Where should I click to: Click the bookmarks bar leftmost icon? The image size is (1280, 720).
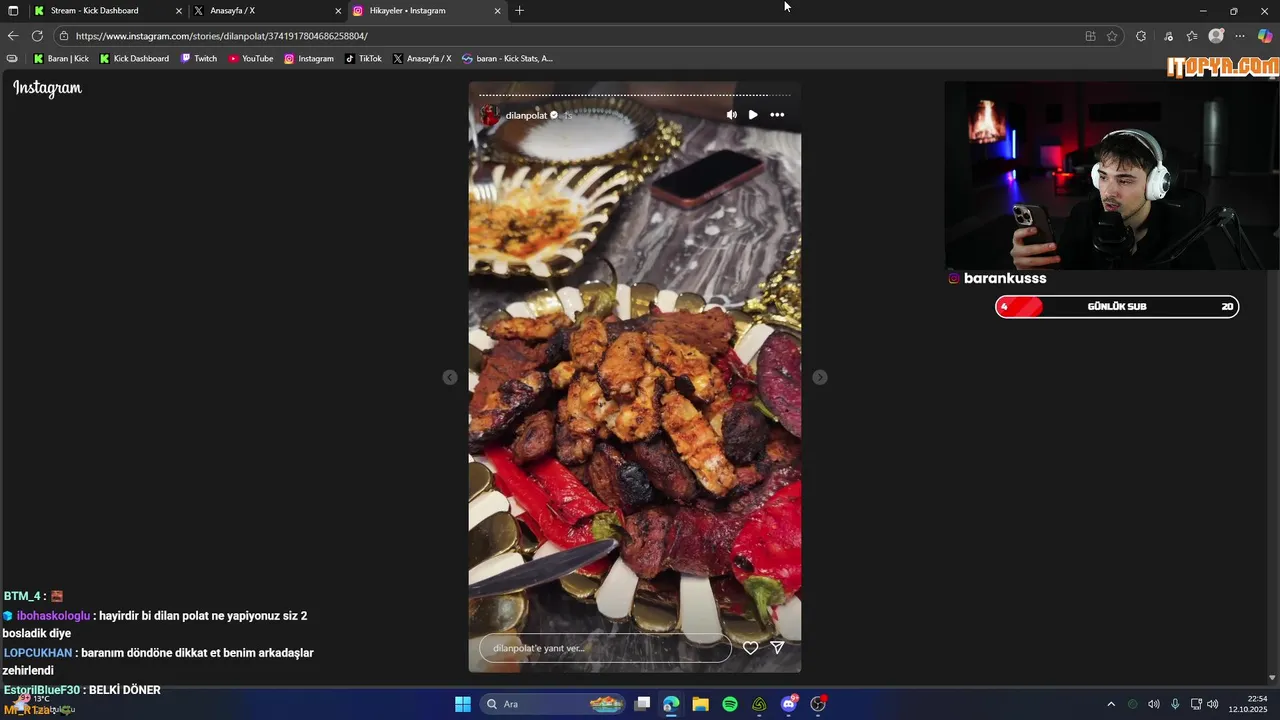[x=12, y=59]
